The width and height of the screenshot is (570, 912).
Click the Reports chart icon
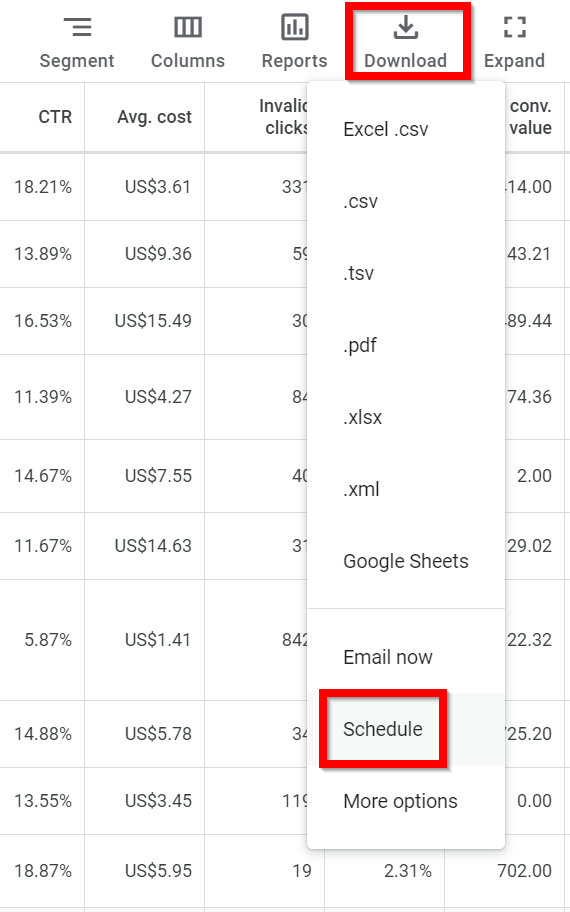click(x=294, y=27)
